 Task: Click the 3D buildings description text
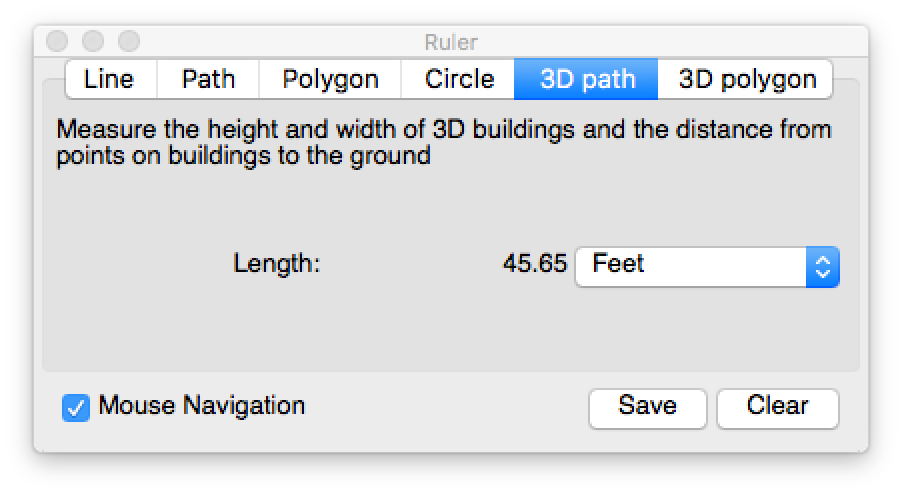pos(443,143)
